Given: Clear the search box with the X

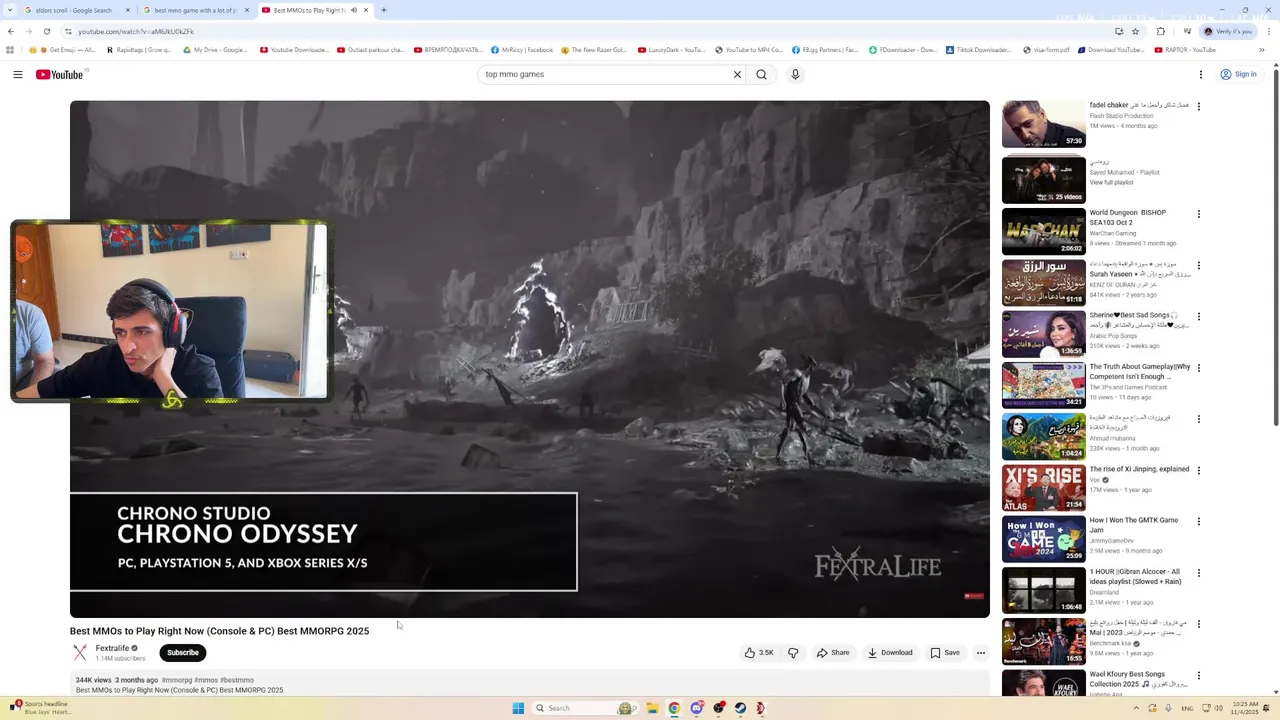Looking at the screenshot, I should (737, 74).
